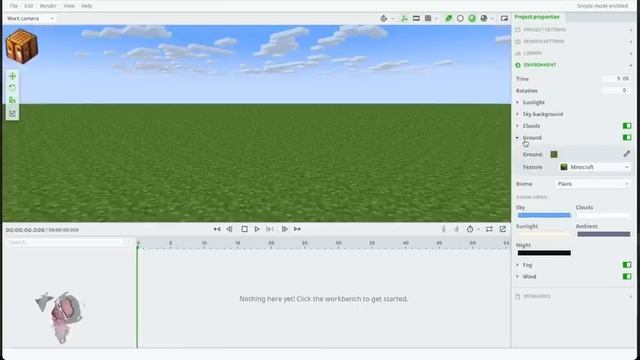This screenshot has width=640, height=360.
Task: Toggle timeline loop playback
Action: click(x=489, y=229)
